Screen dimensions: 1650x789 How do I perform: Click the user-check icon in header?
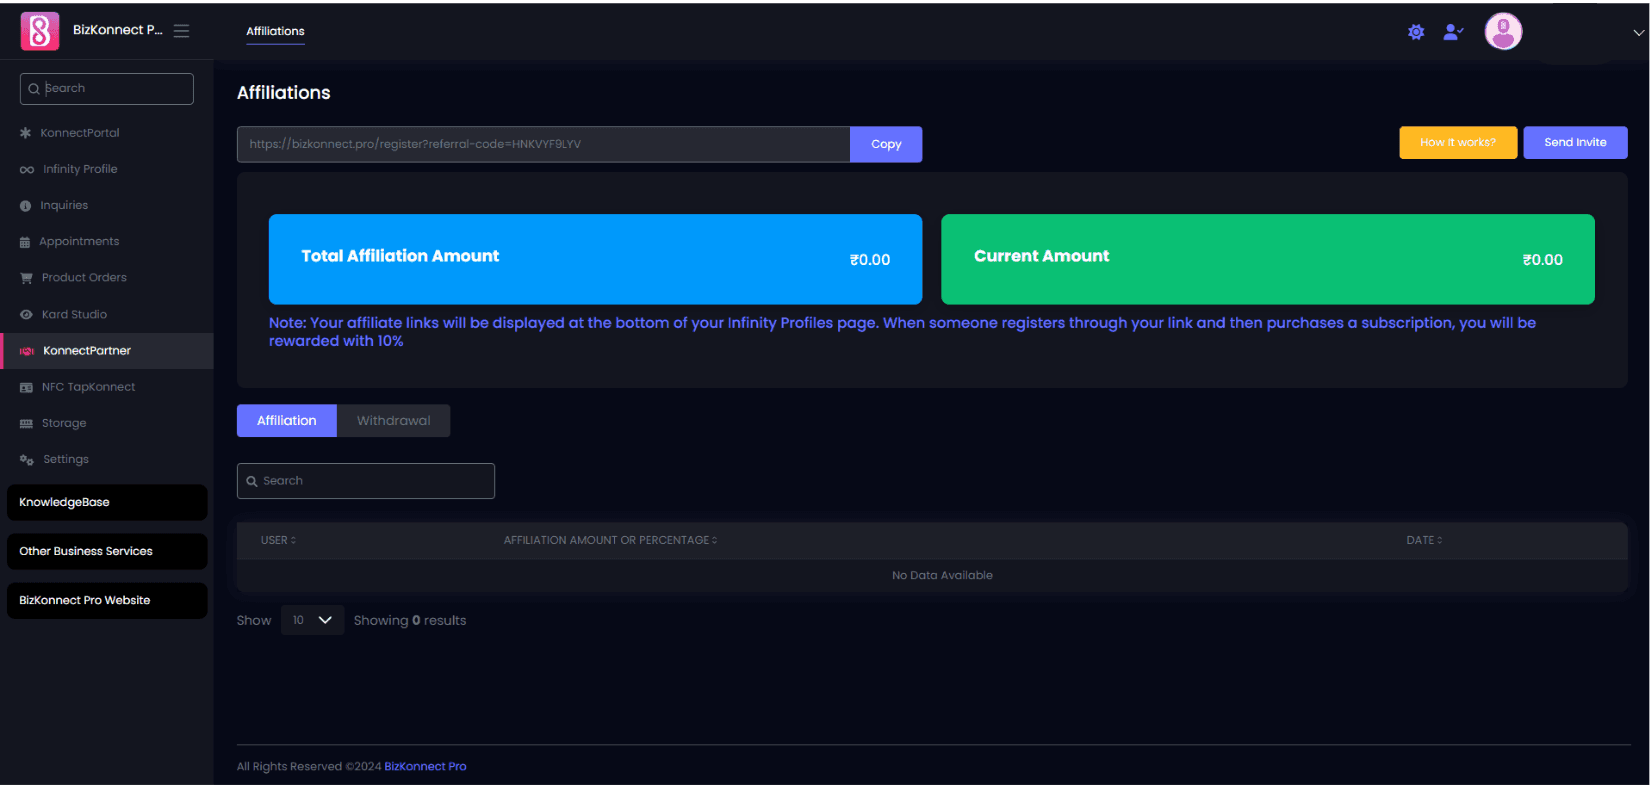click(x=1453, y=32)
